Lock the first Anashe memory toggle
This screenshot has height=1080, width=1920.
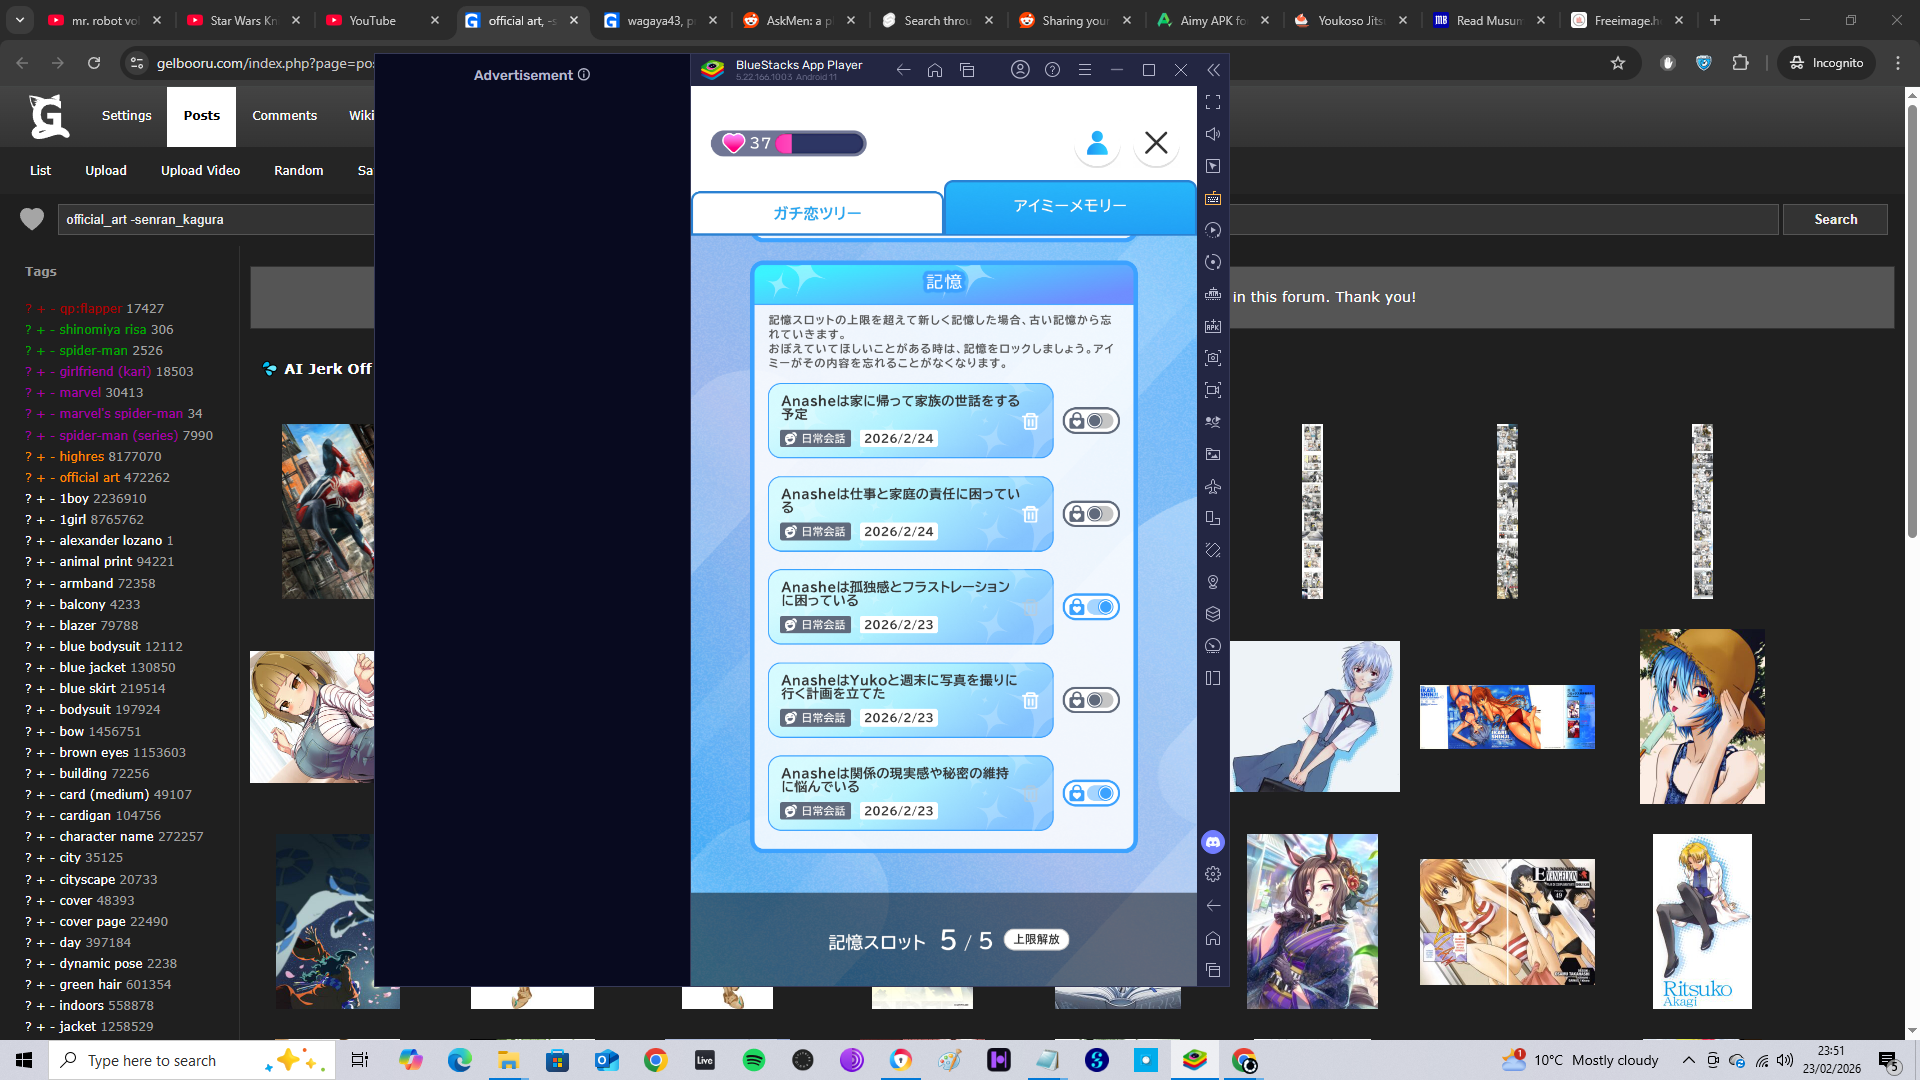pyautogui.click(x=1090, y=421)
